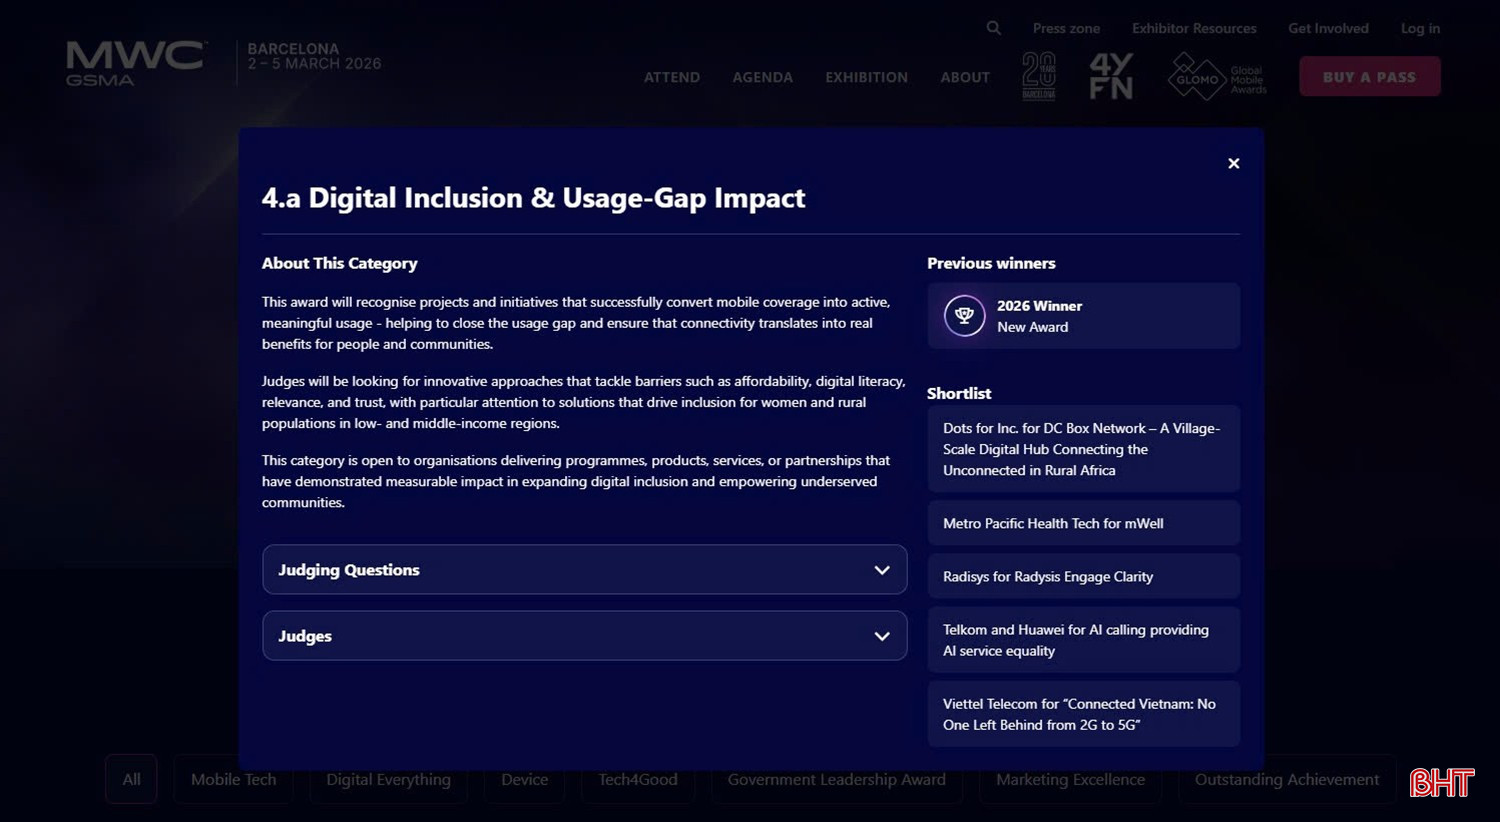Open the Get Involved link
The height and width of the screenshot is (822, 1500).
coord(1328,28)
